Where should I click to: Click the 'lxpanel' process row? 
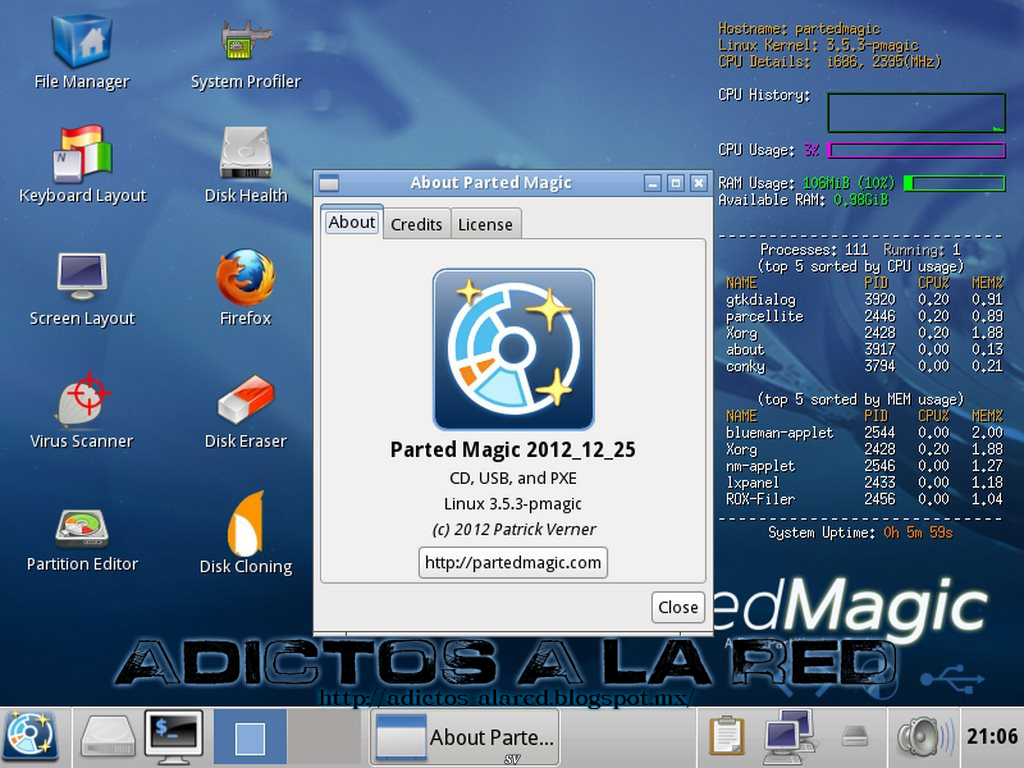click(864, 483)
